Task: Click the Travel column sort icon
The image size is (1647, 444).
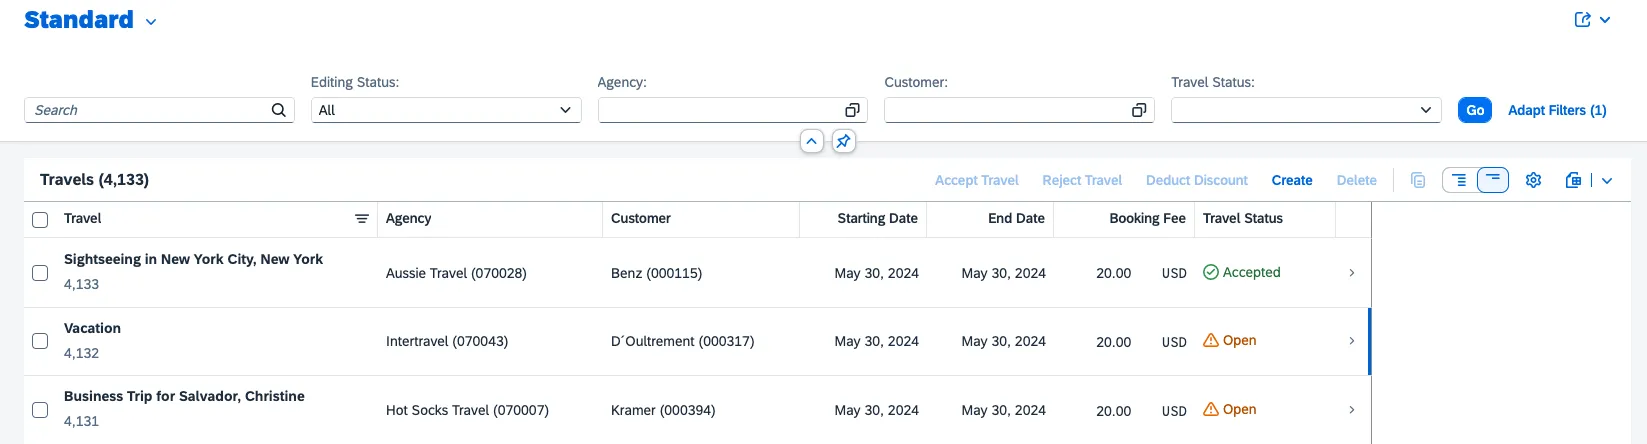Action: (362, 219)
